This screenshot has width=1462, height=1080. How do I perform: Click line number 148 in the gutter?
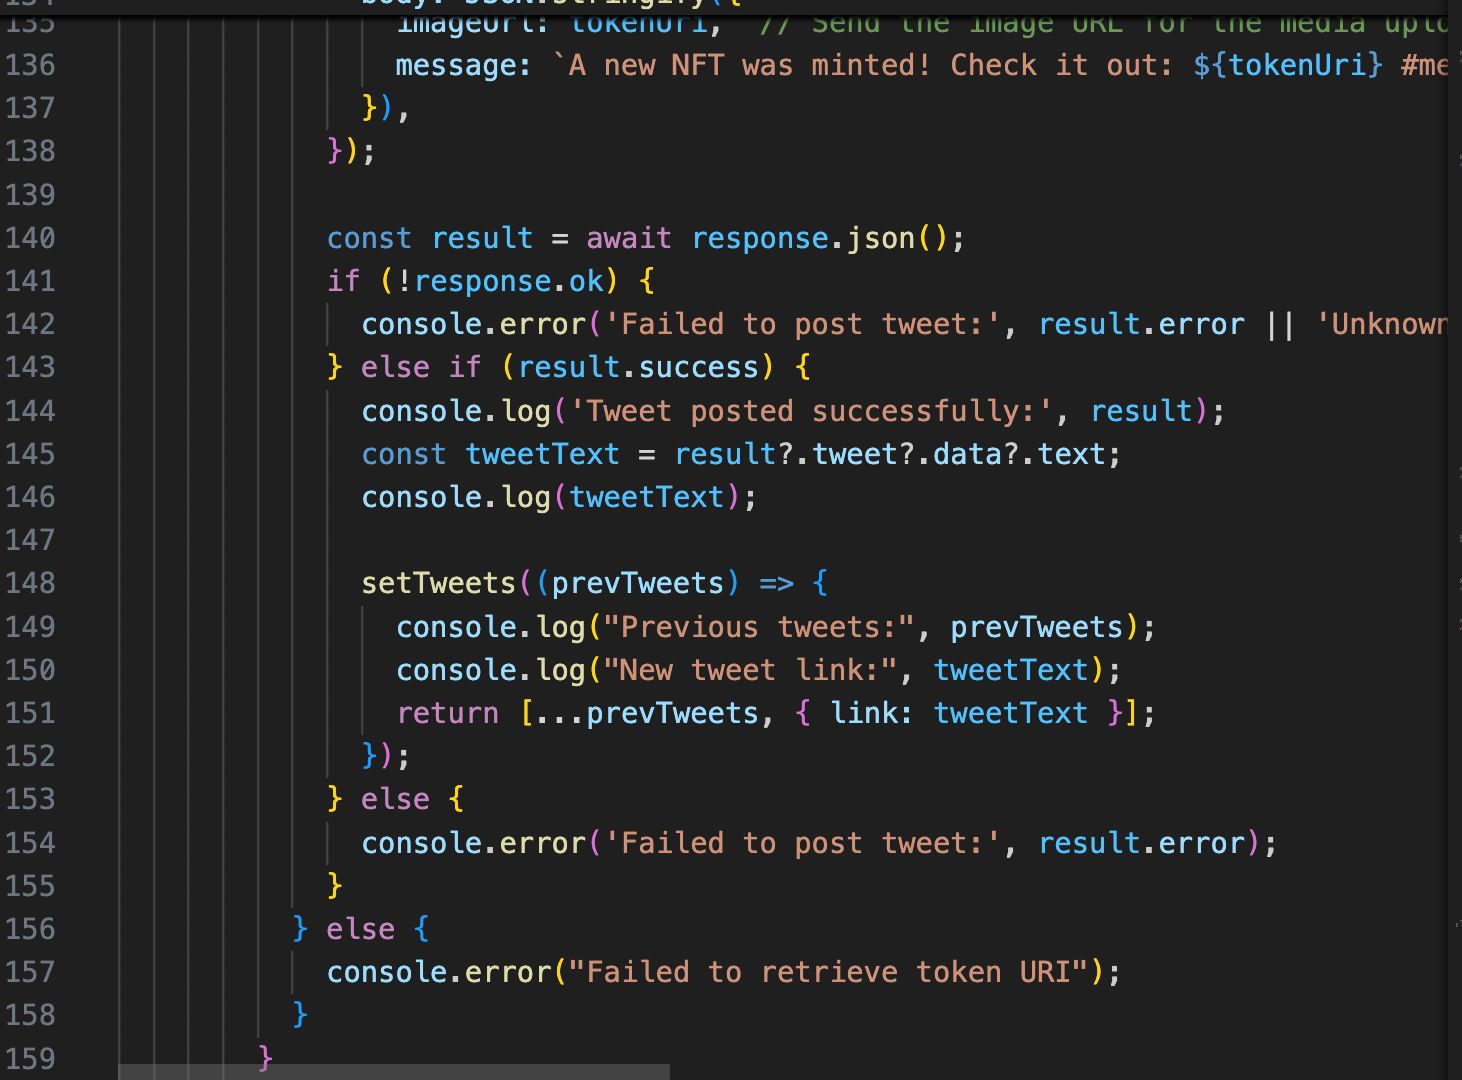pos(30,583)
